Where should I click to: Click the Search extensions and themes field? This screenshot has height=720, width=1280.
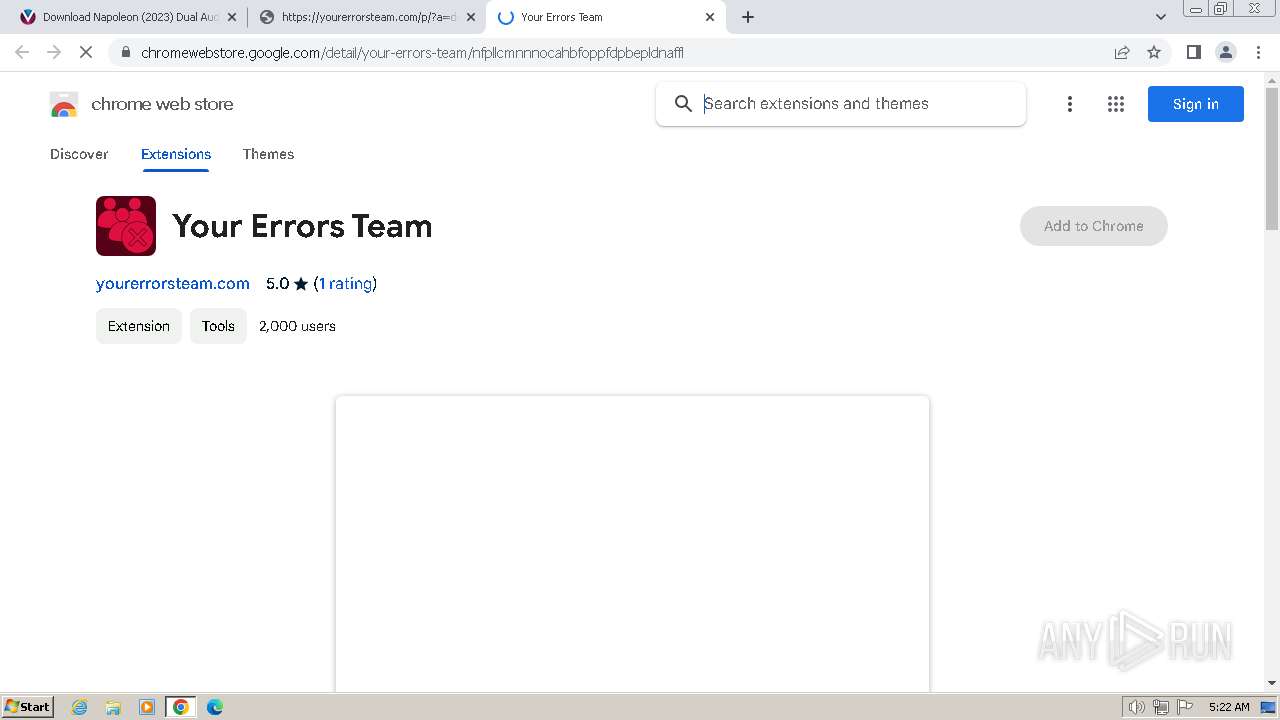[x=841, y=104]
